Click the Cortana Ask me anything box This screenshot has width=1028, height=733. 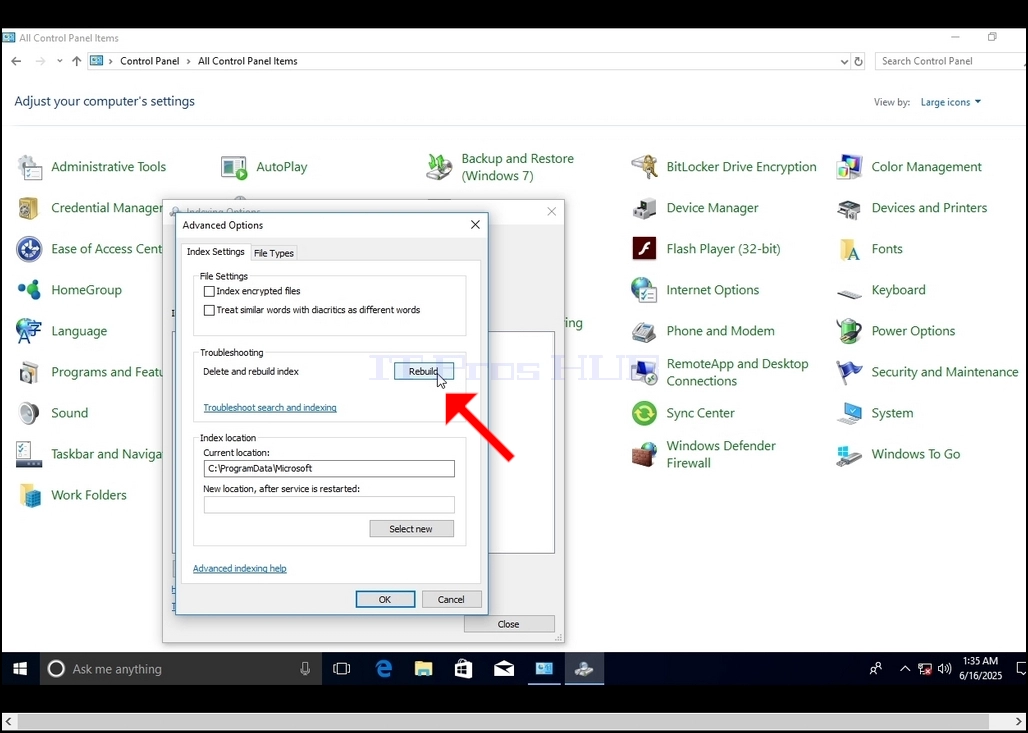point(182,669)
